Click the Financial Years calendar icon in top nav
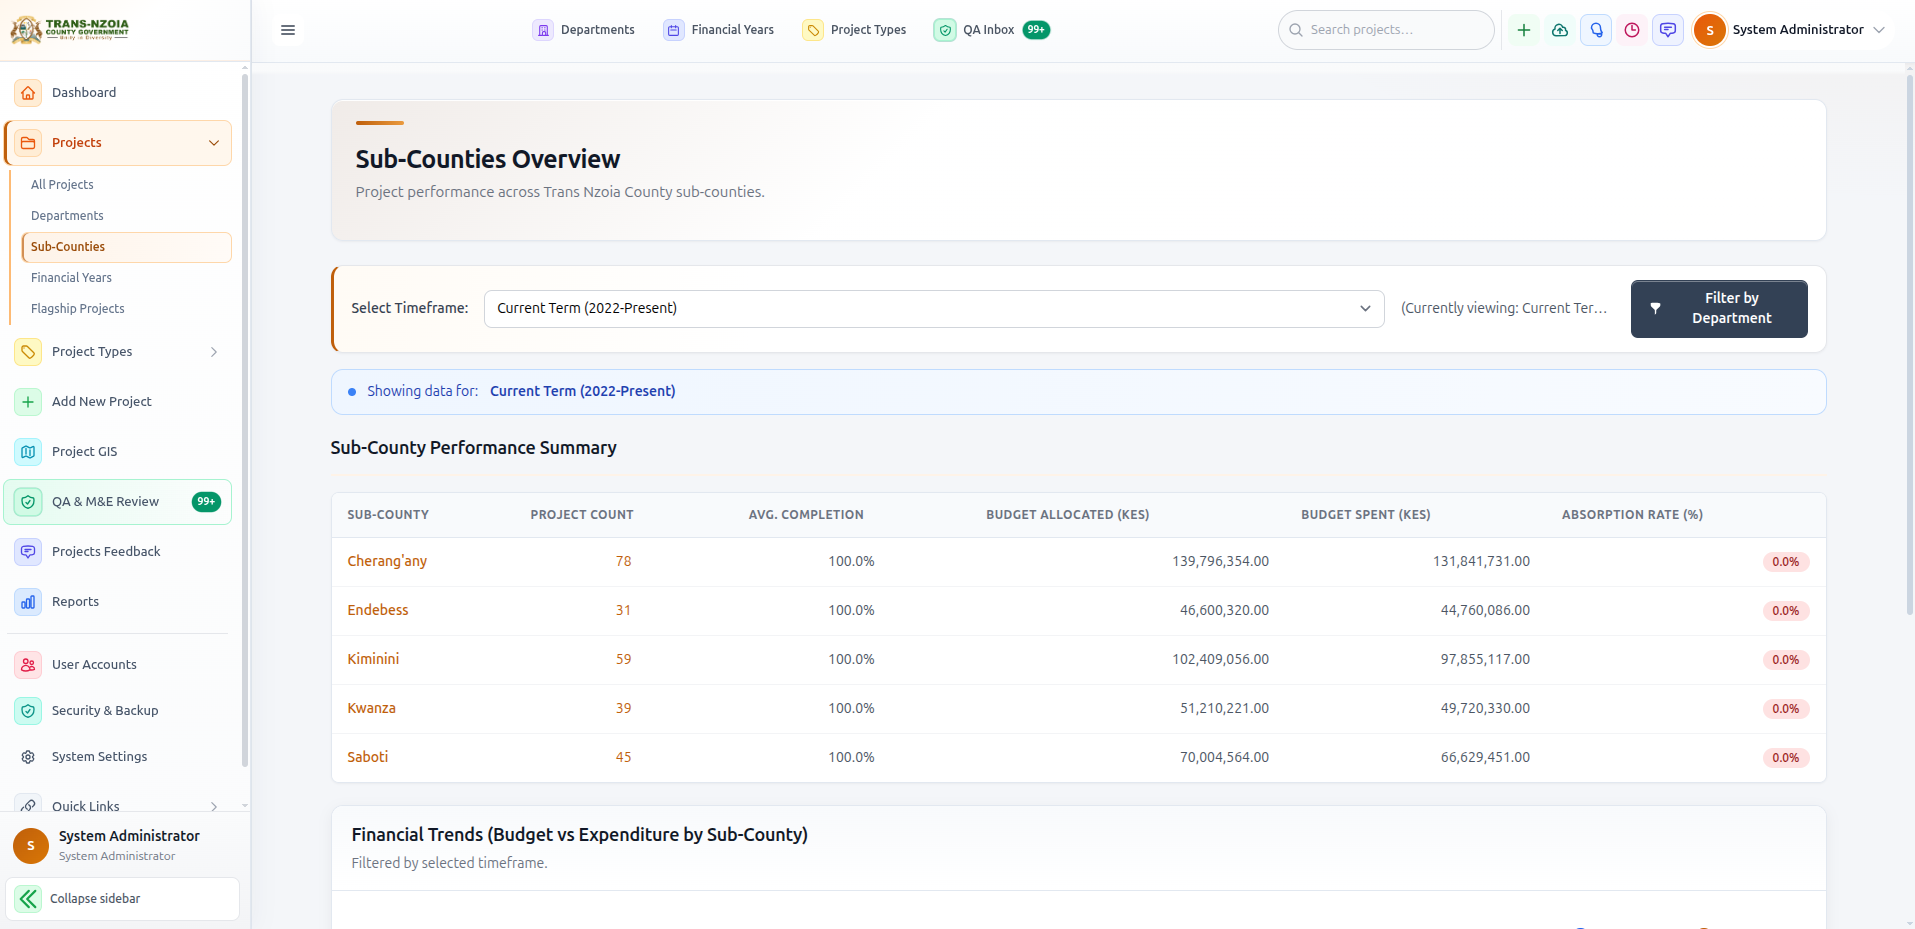This screenshot has height=929, width=1915. pyautogui.click(x=674, y=30)
